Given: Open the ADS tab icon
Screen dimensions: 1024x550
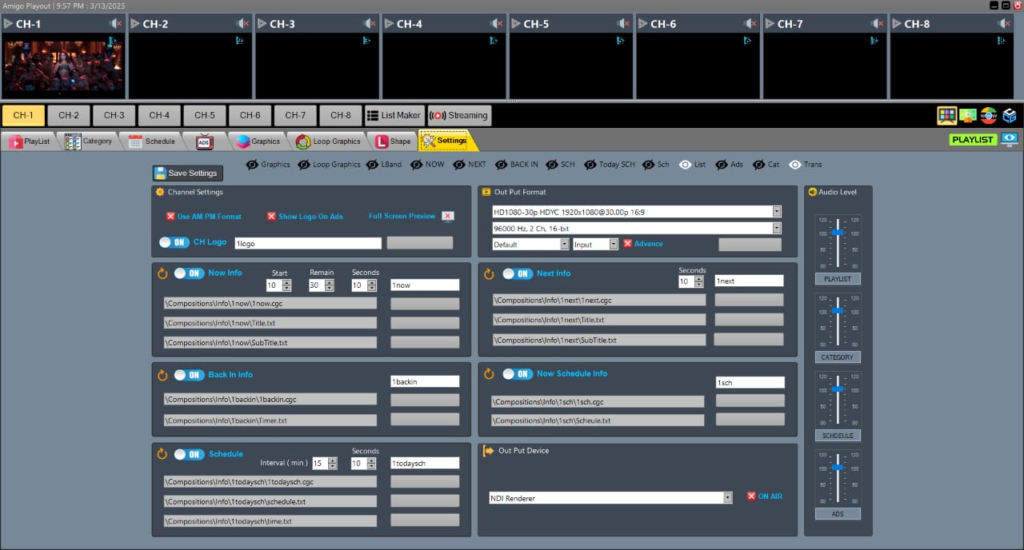Looking at the screenshot, I should coord(204,142).
